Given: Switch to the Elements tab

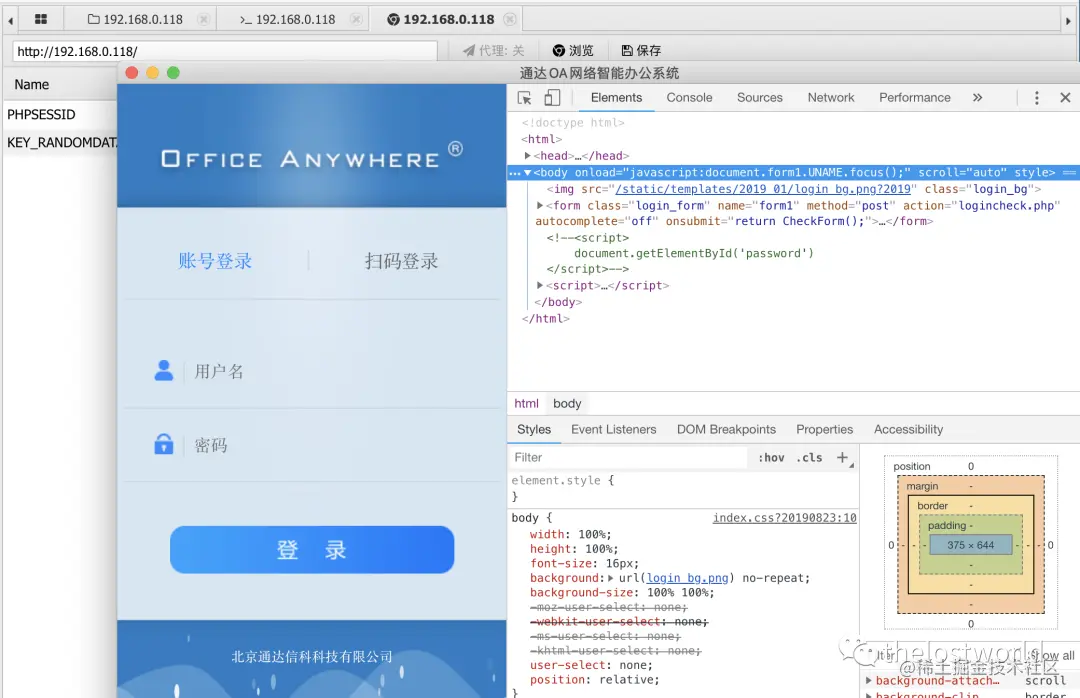Looking at the screenshot, I should 616,98.
